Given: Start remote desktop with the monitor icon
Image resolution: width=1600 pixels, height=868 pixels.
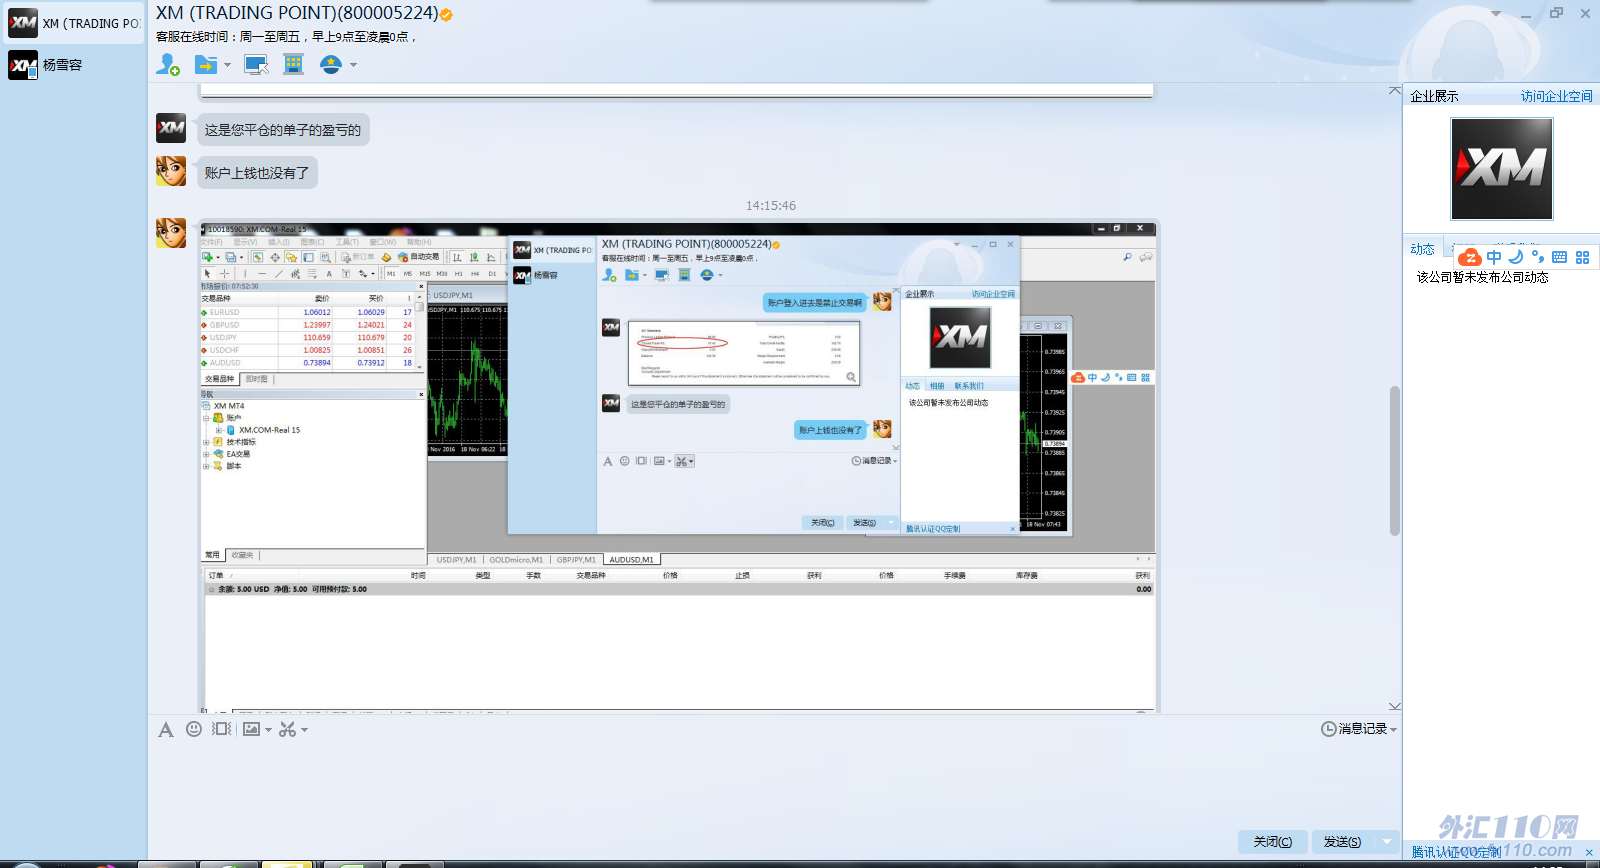Looking at the screenshot, I should pos(256,65).
